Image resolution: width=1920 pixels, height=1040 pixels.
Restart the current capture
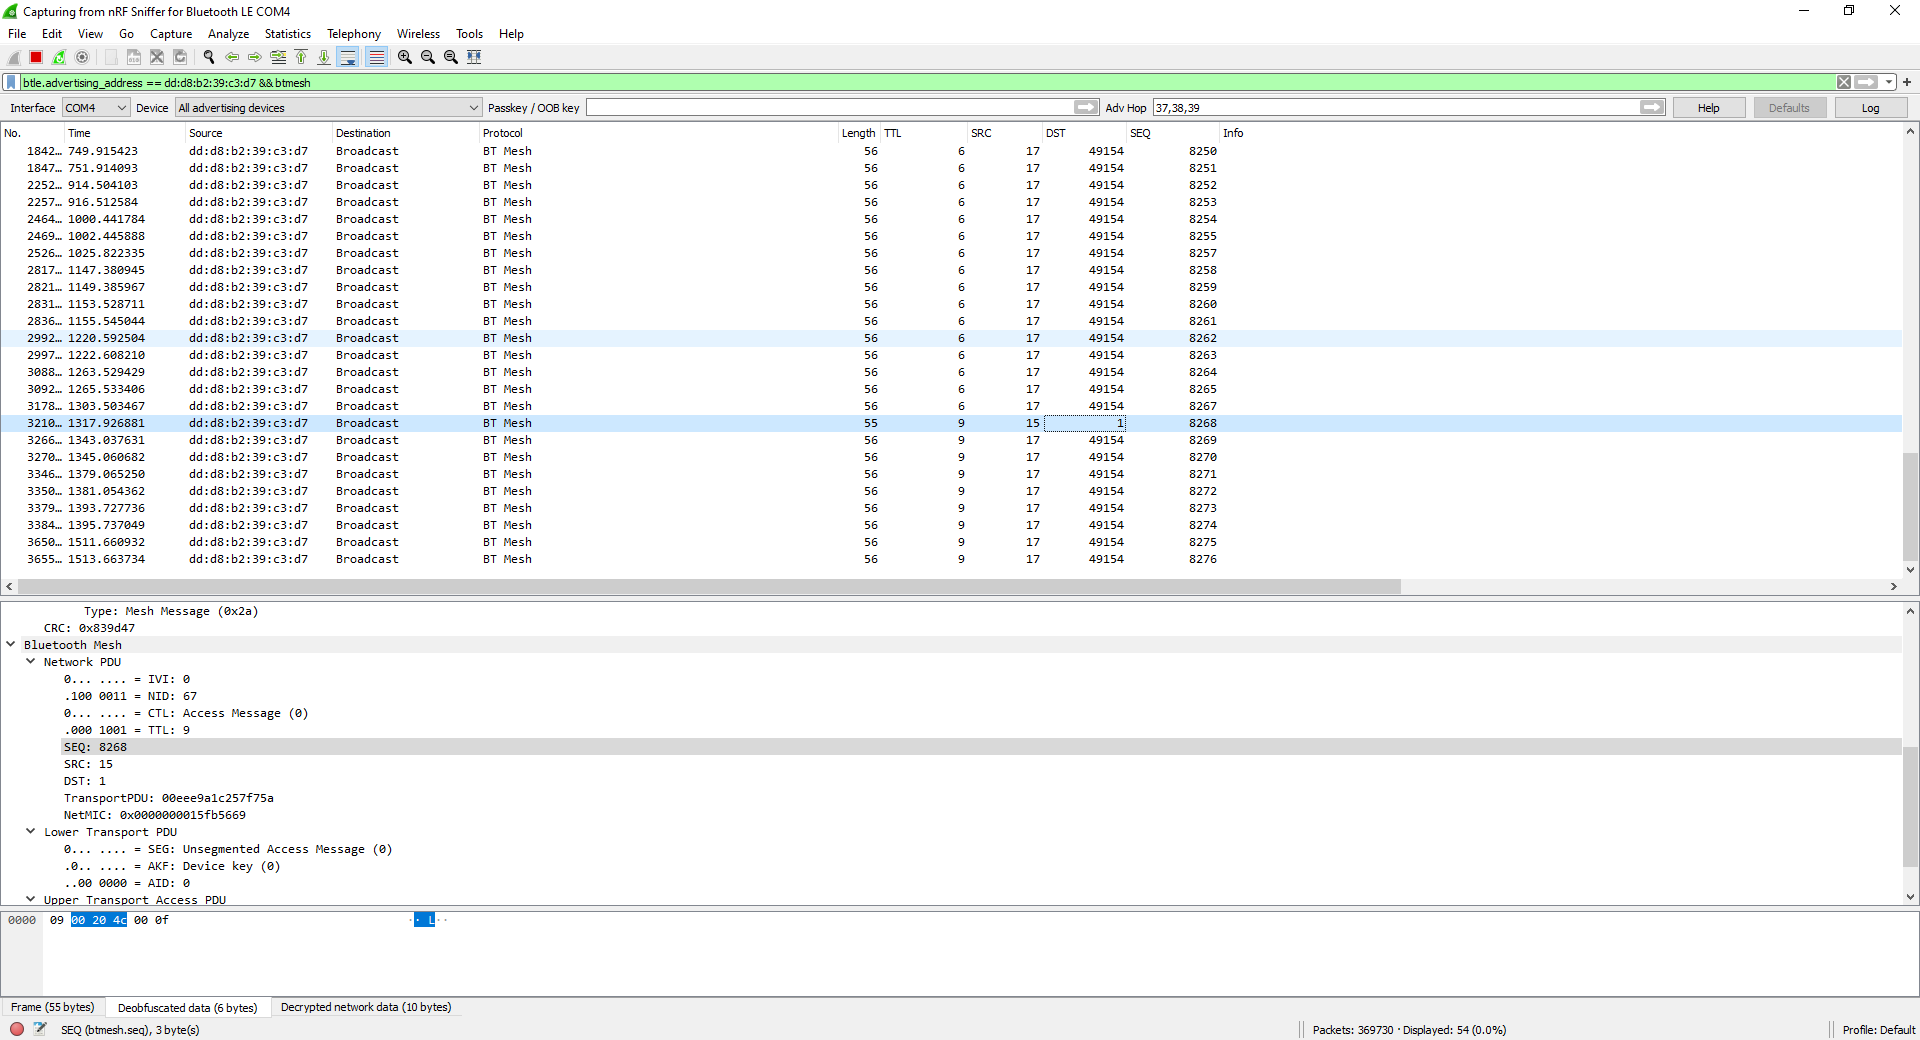point(59,57)
